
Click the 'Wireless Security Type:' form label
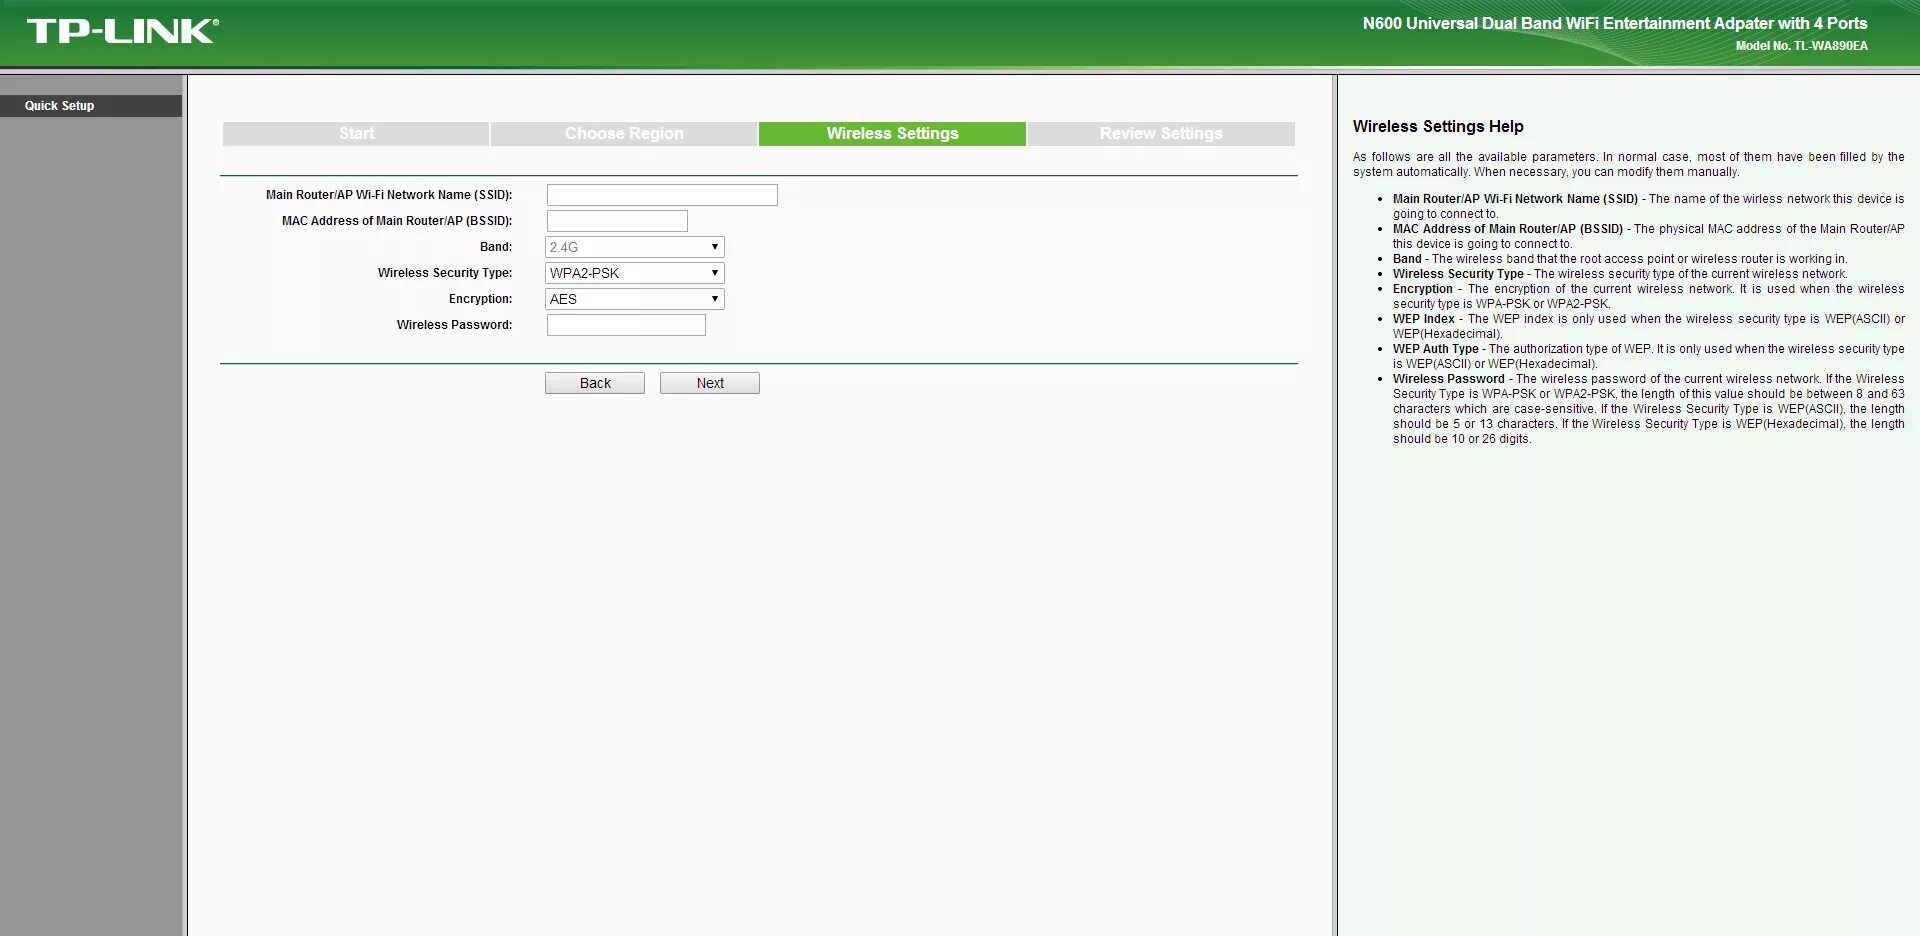[445, 273]
